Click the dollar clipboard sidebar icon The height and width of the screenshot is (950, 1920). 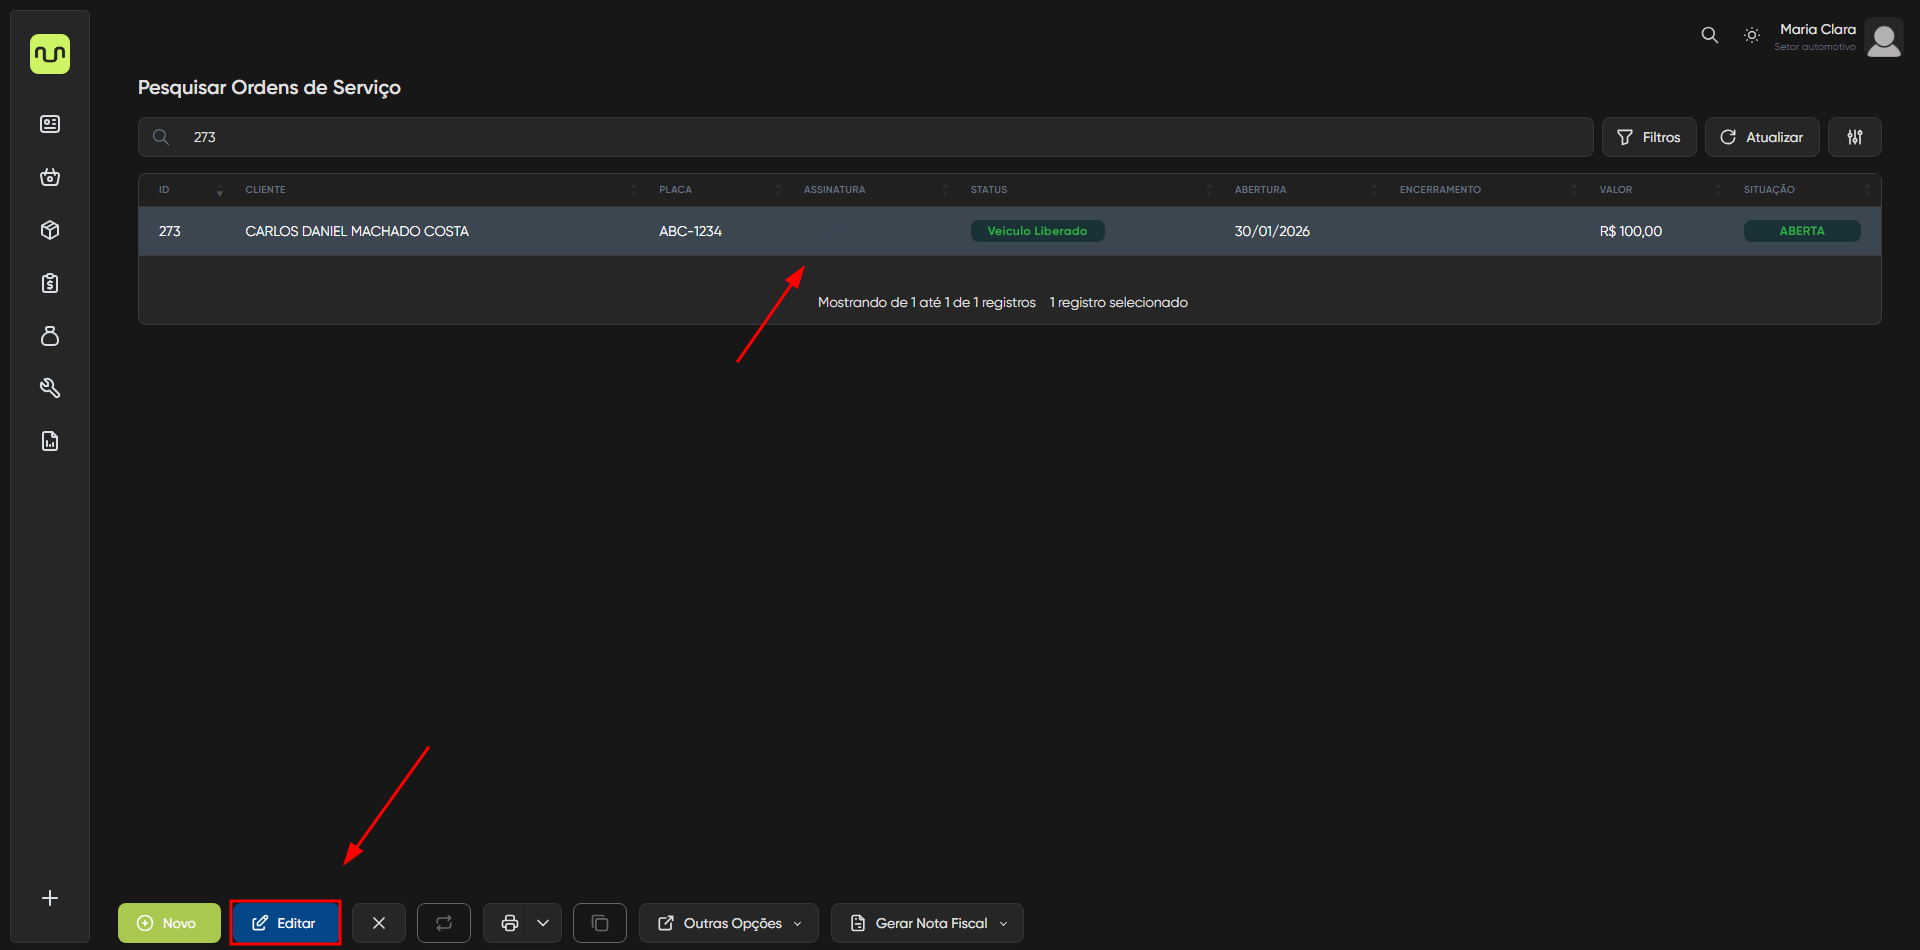click(x=50, y=283)
